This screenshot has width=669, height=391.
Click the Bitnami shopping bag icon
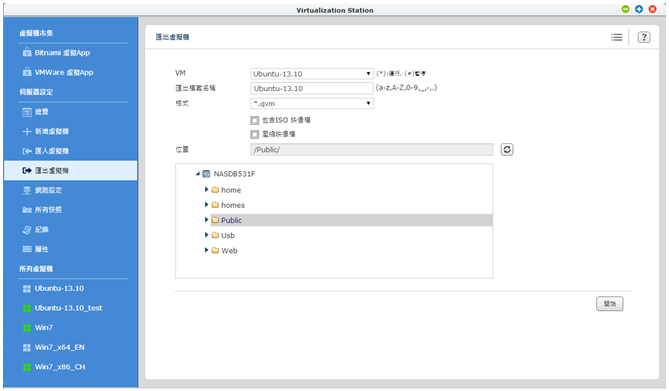[27, 53]
